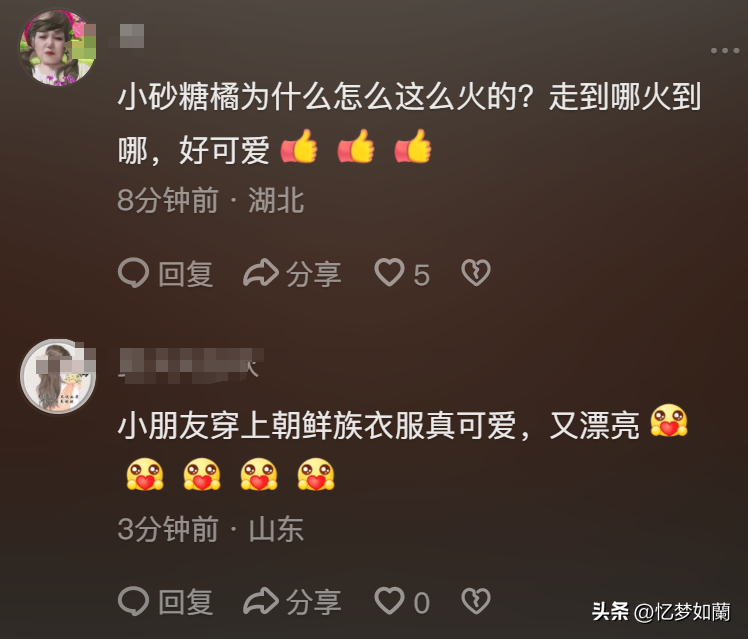
Task: Tap broken heart icon under Shandong comment
Action: click(476, 601)
